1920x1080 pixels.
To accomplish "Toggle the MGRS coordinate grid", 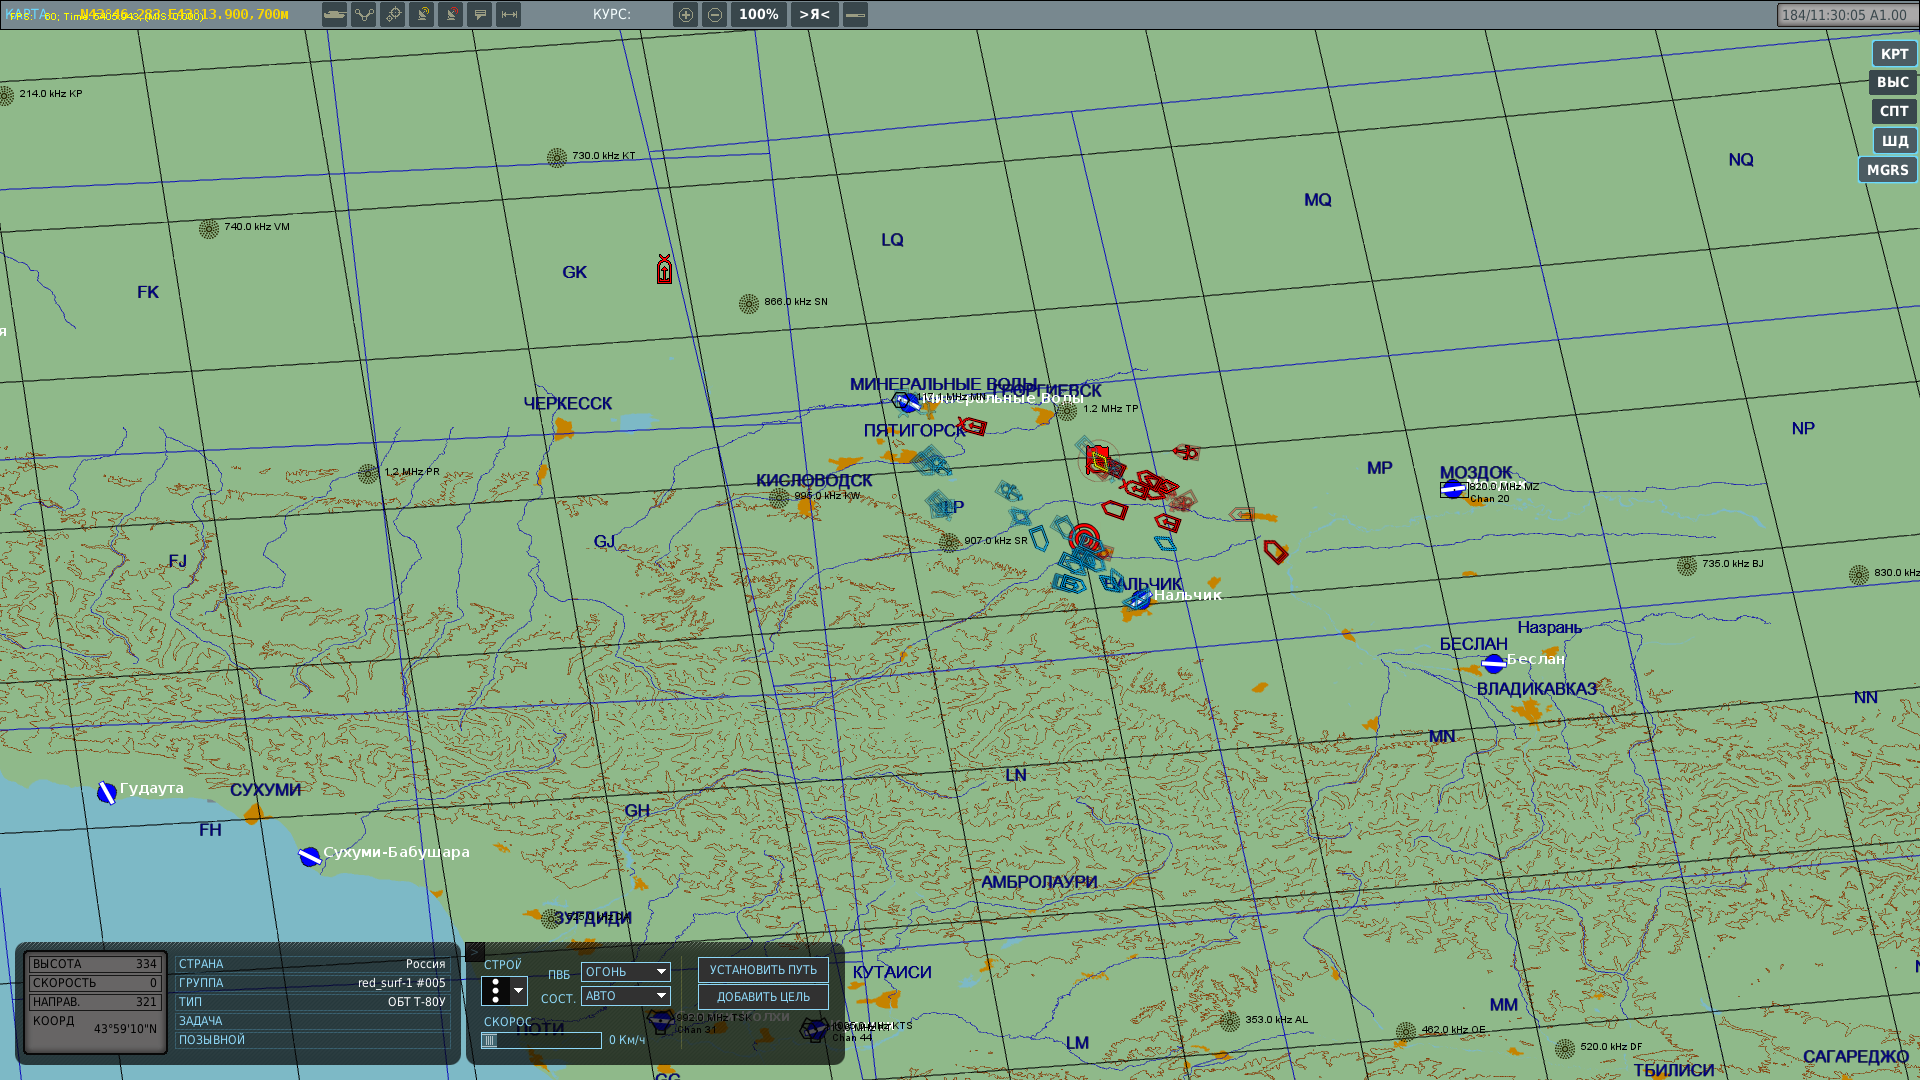I will click(x=1887, y=170).
